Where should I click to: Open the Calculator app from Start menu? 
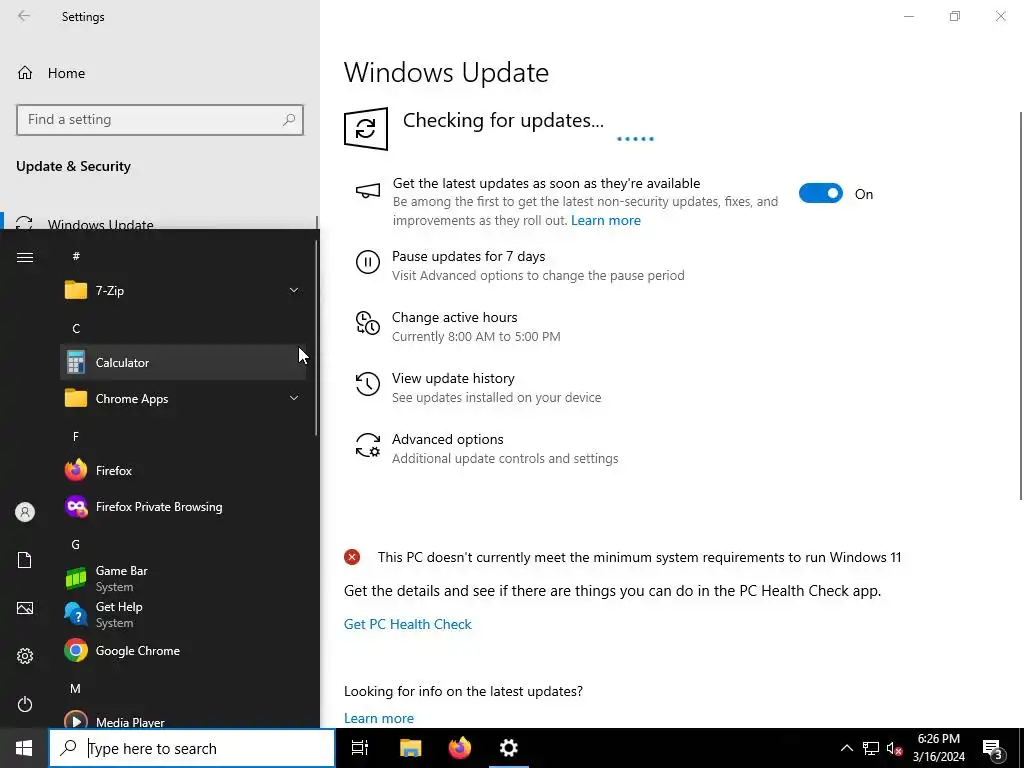[x=183, y=362]
